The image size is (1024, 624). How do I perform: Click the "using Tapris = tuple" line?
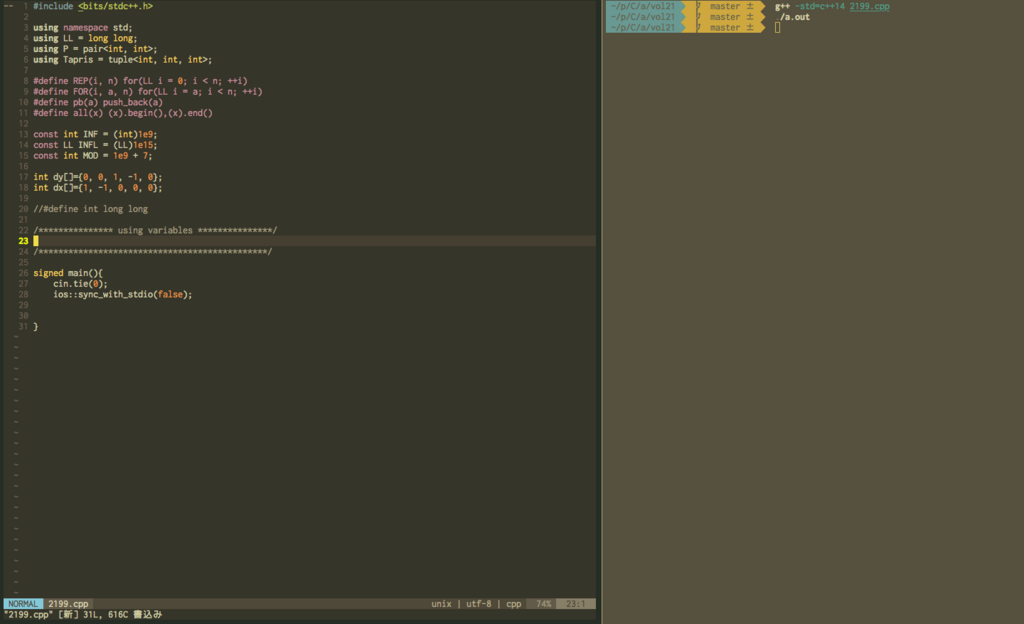pyautogui.click(x=123, y=59)
